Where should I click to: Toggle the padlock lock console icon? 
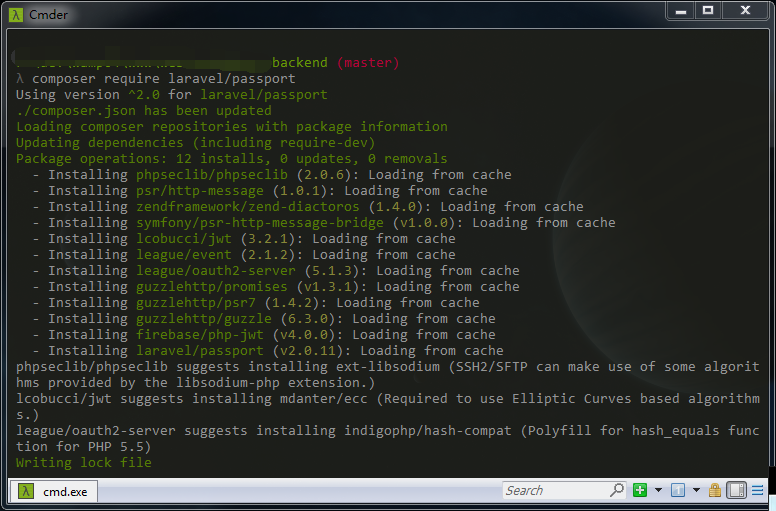tap(715, 490)
